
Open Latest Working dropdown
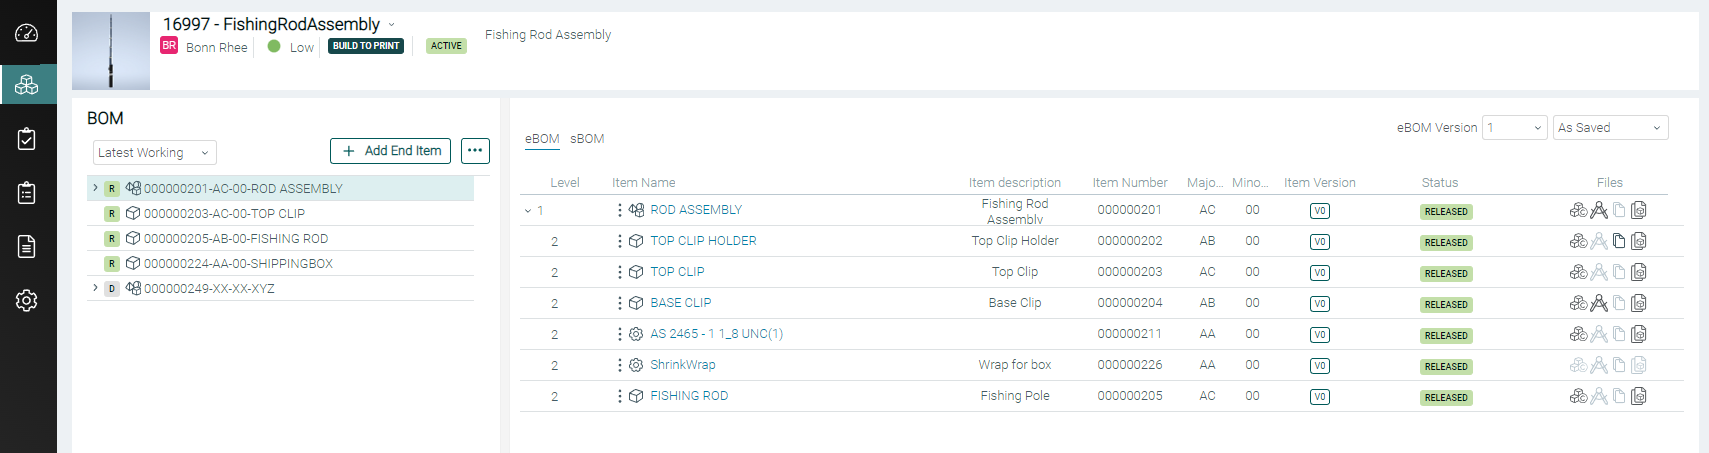[155, 153]
